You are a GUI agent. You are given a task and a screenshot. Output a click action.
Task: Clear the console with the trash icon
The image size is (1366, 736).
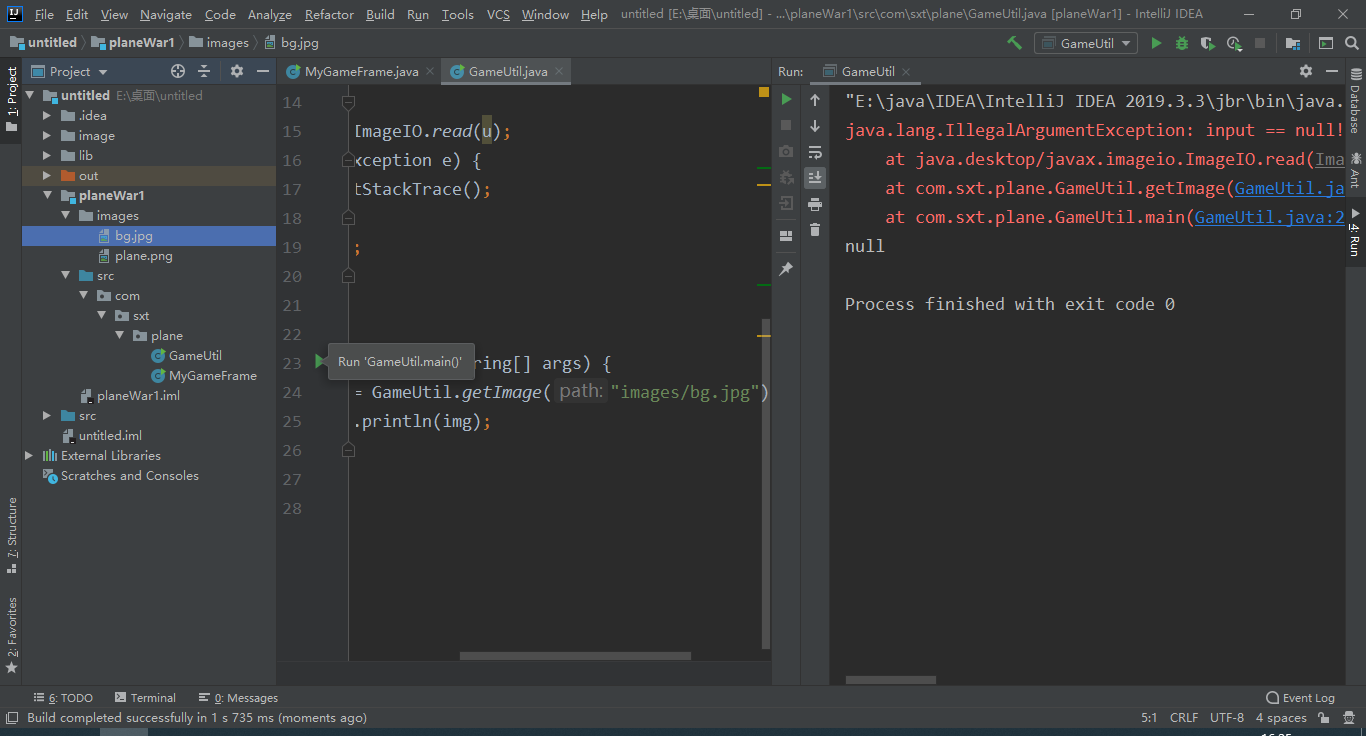[x=815, y=230]
